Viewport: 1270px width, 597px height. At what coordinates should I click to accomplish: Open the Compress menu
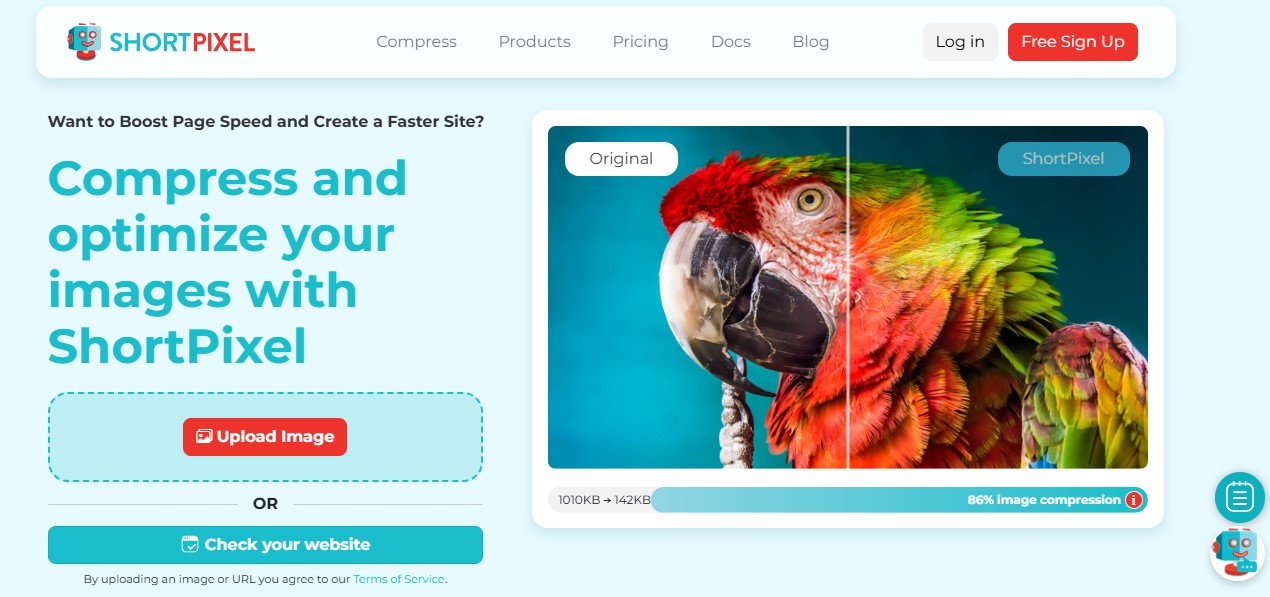point(416,42)
